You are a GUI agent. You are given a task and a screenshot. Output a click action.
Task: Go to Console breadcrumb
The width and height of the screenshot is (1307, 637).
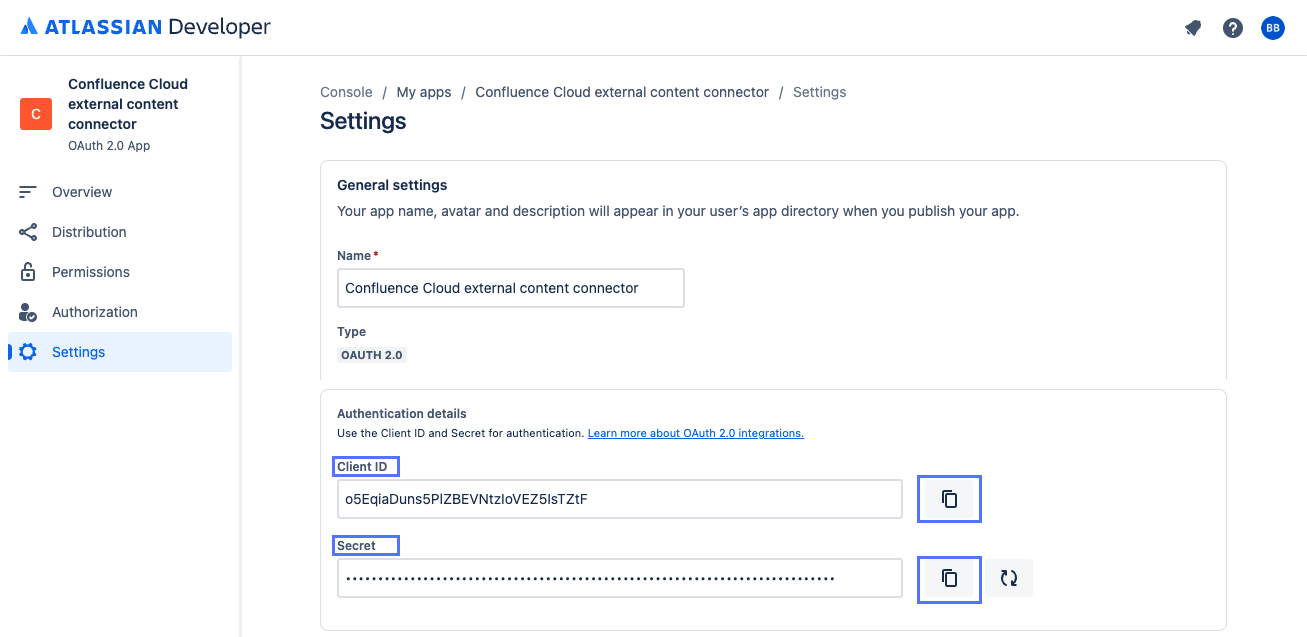pos(346,92)
